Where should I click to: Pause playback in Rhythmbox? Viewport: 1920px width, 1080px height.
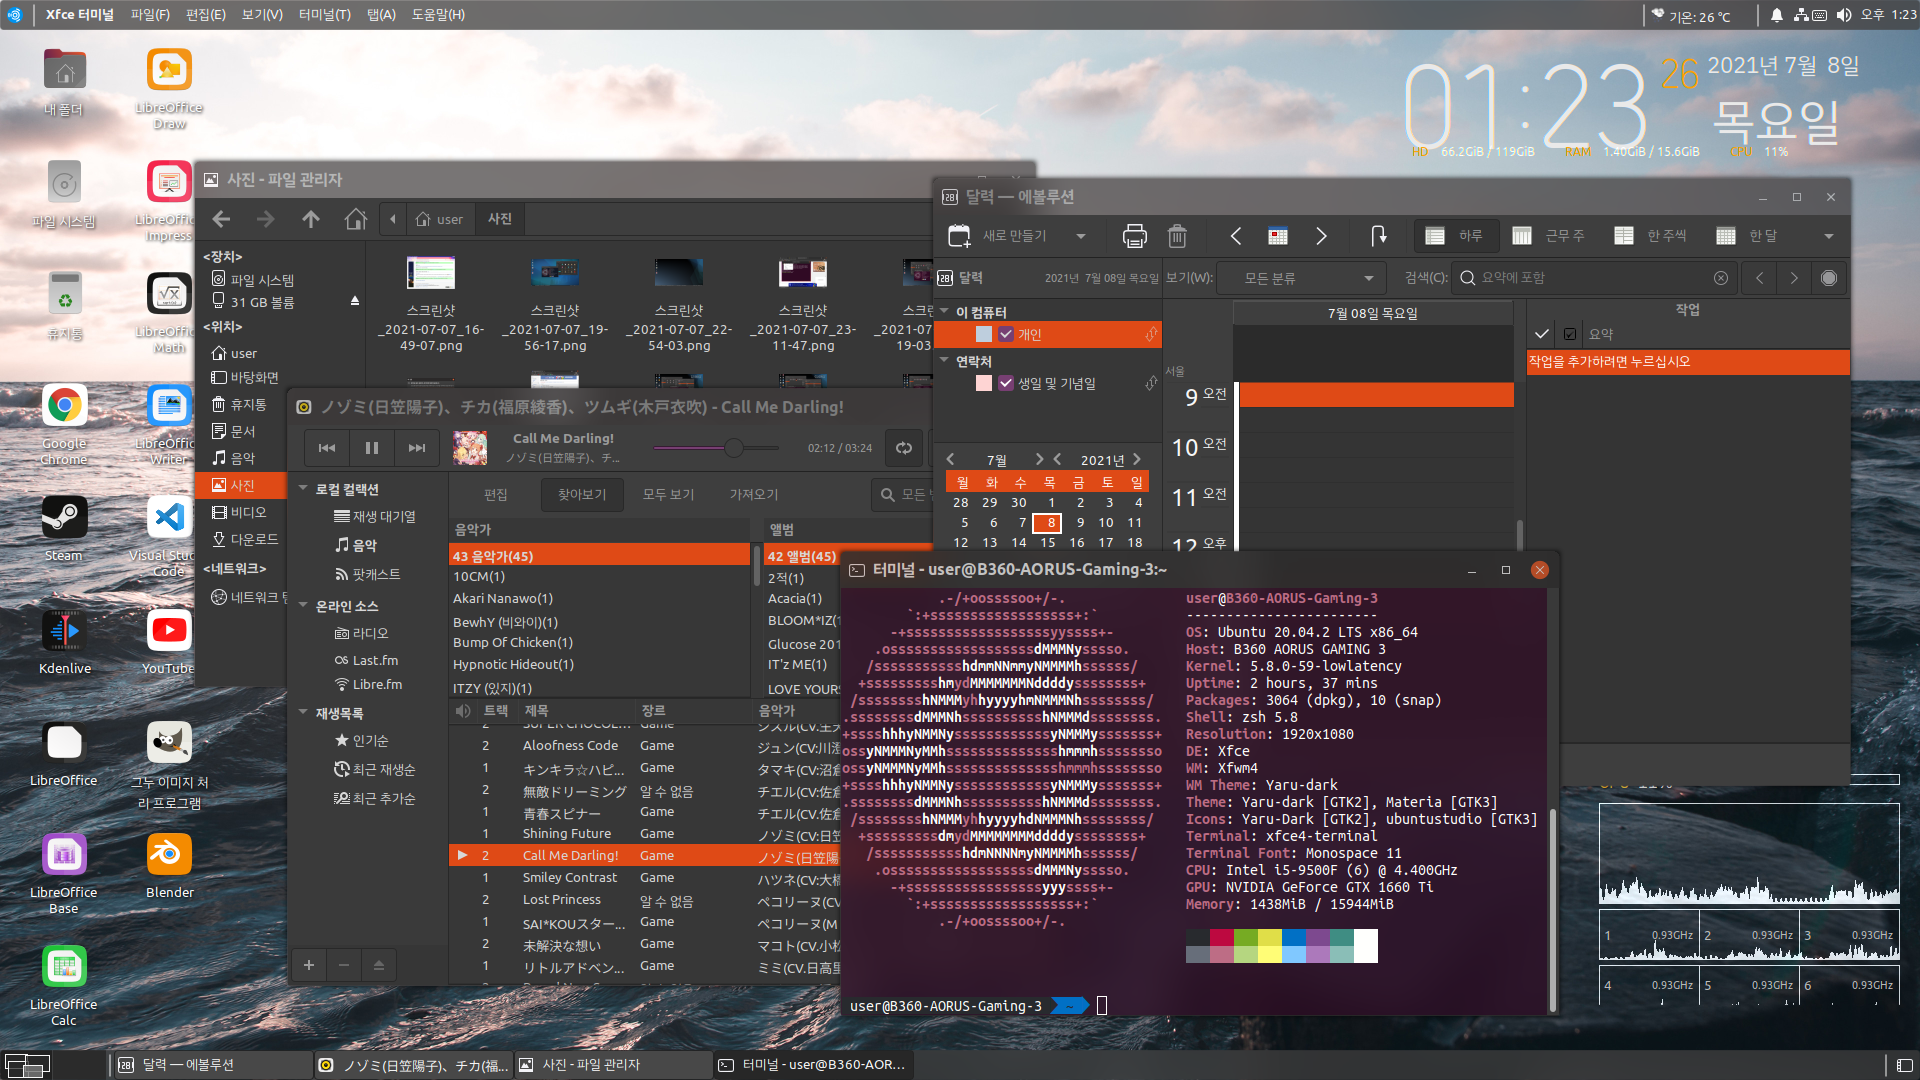point(371,448)
